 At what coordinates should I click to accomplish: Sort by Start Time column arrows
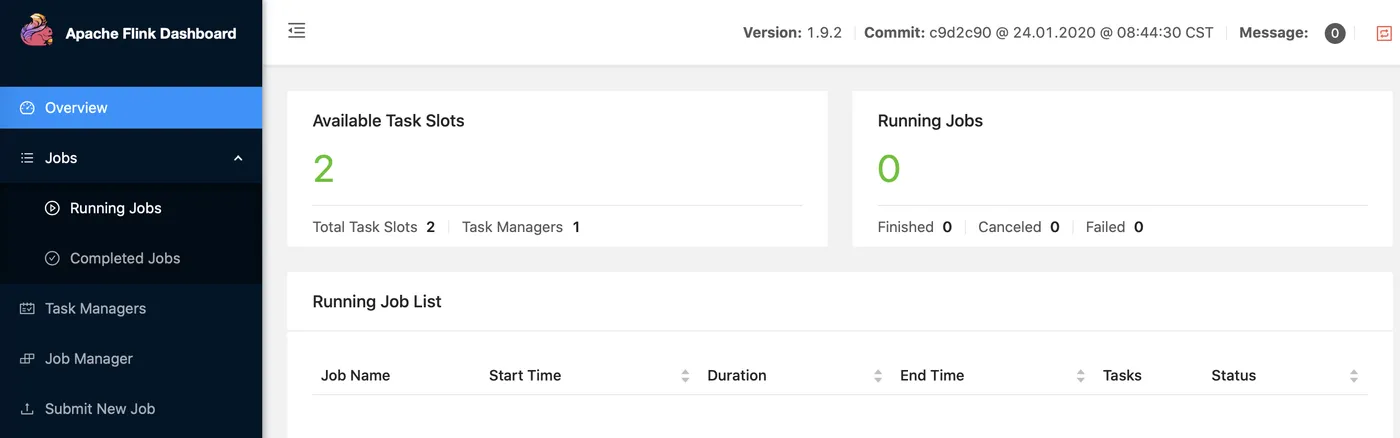(685, 376)
